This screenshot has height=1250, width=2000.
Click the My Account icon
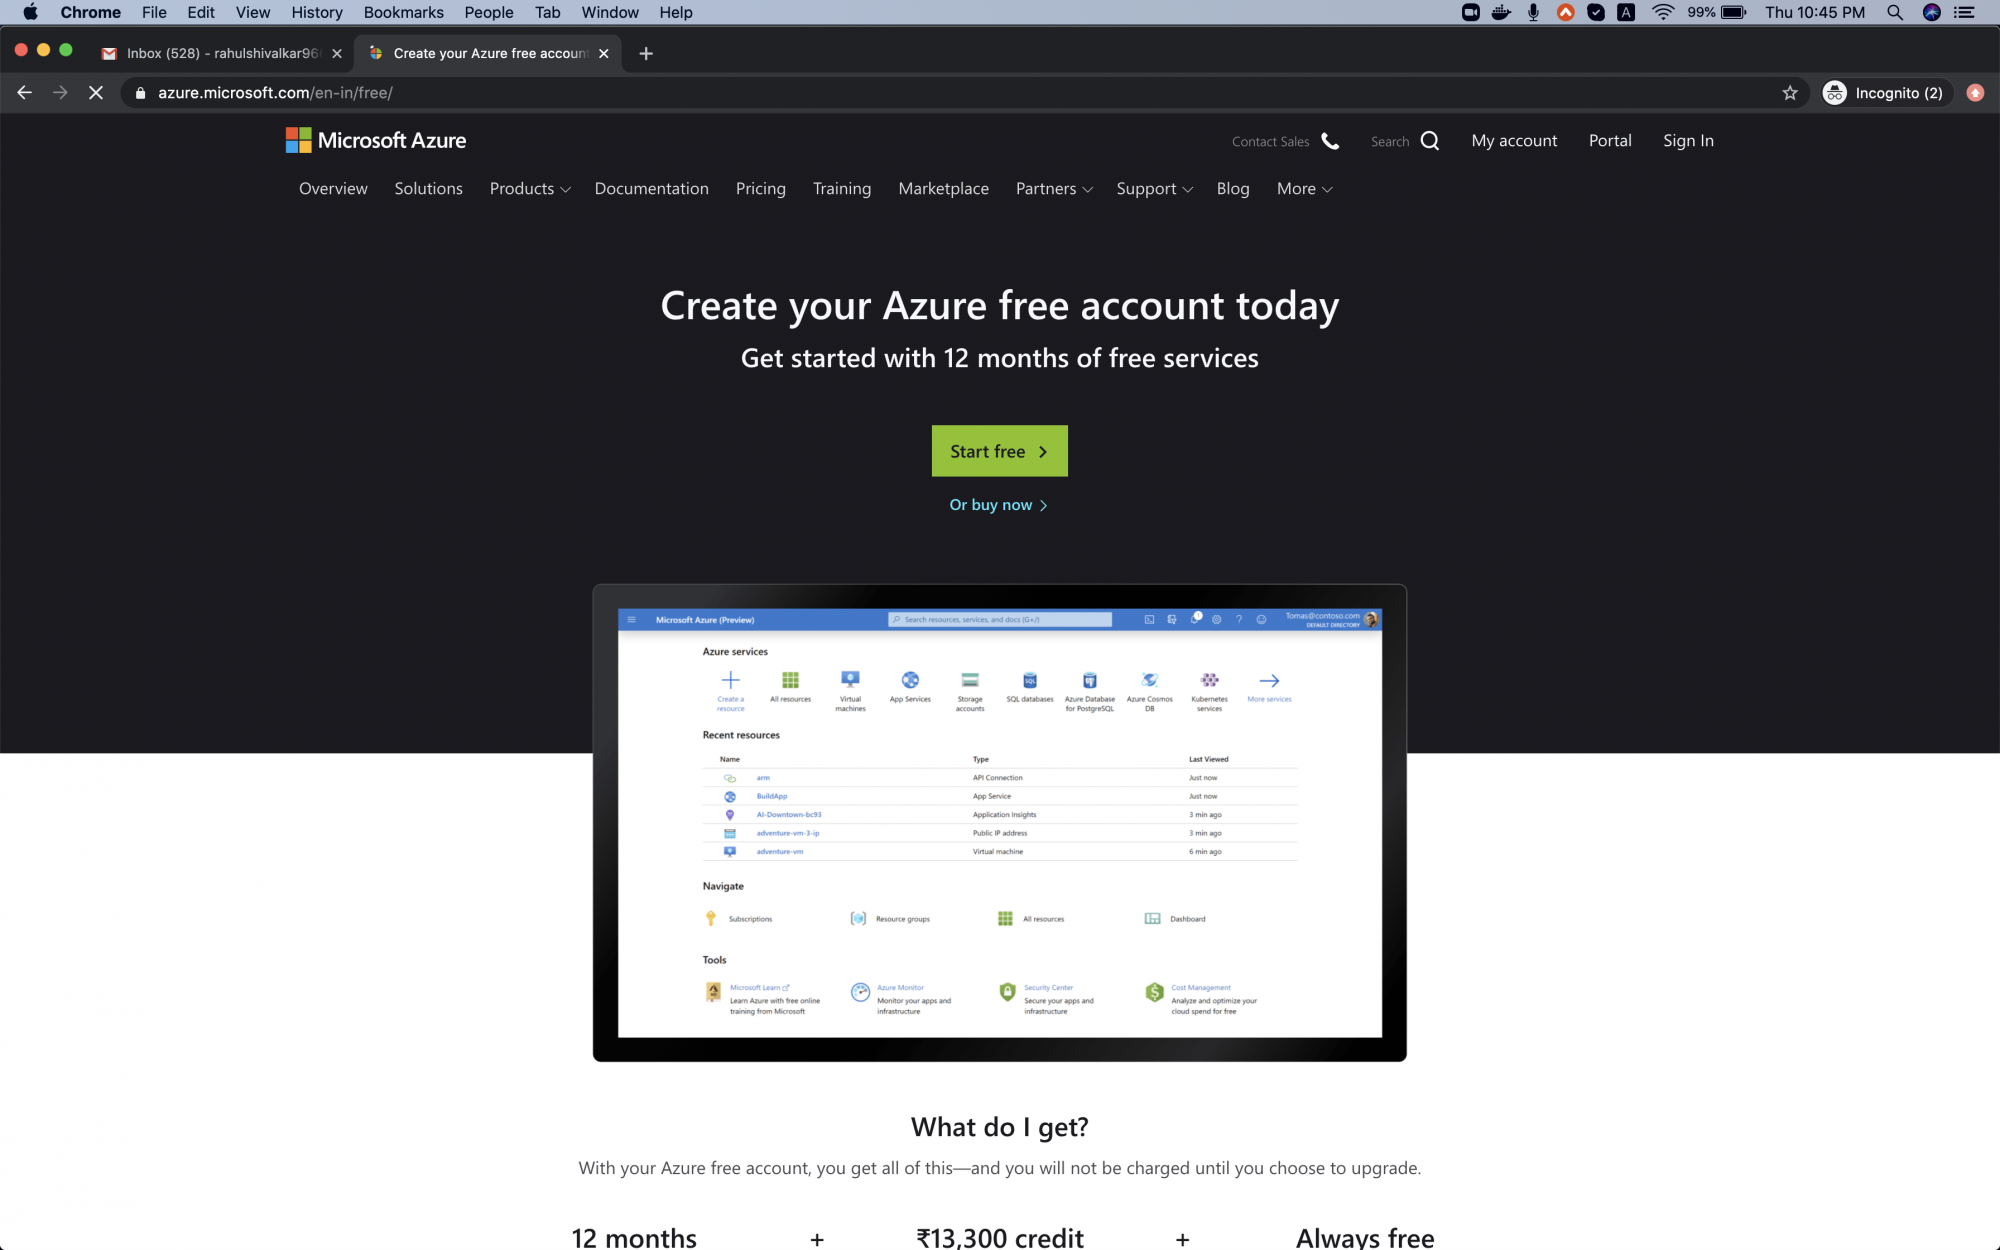[1513, 140]
